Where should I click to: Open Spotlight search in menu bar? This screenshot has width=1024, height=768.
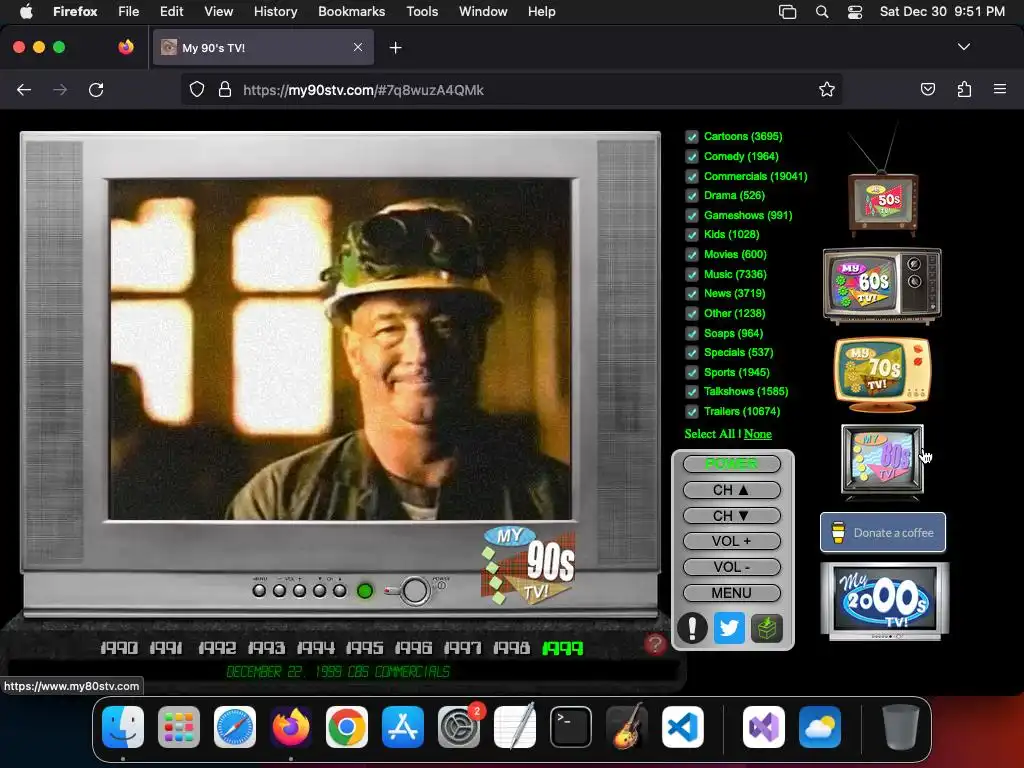tap(822, 12)
